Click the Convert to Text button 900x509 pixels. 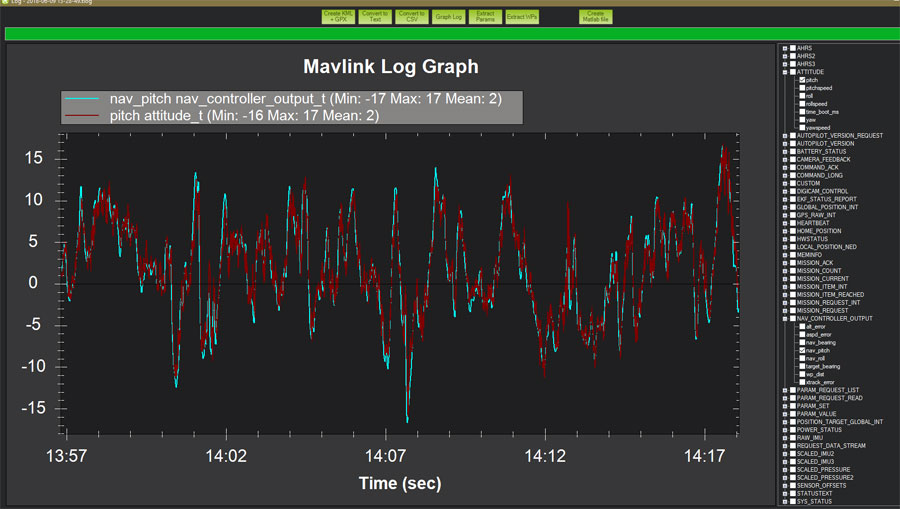click(375, 17)
